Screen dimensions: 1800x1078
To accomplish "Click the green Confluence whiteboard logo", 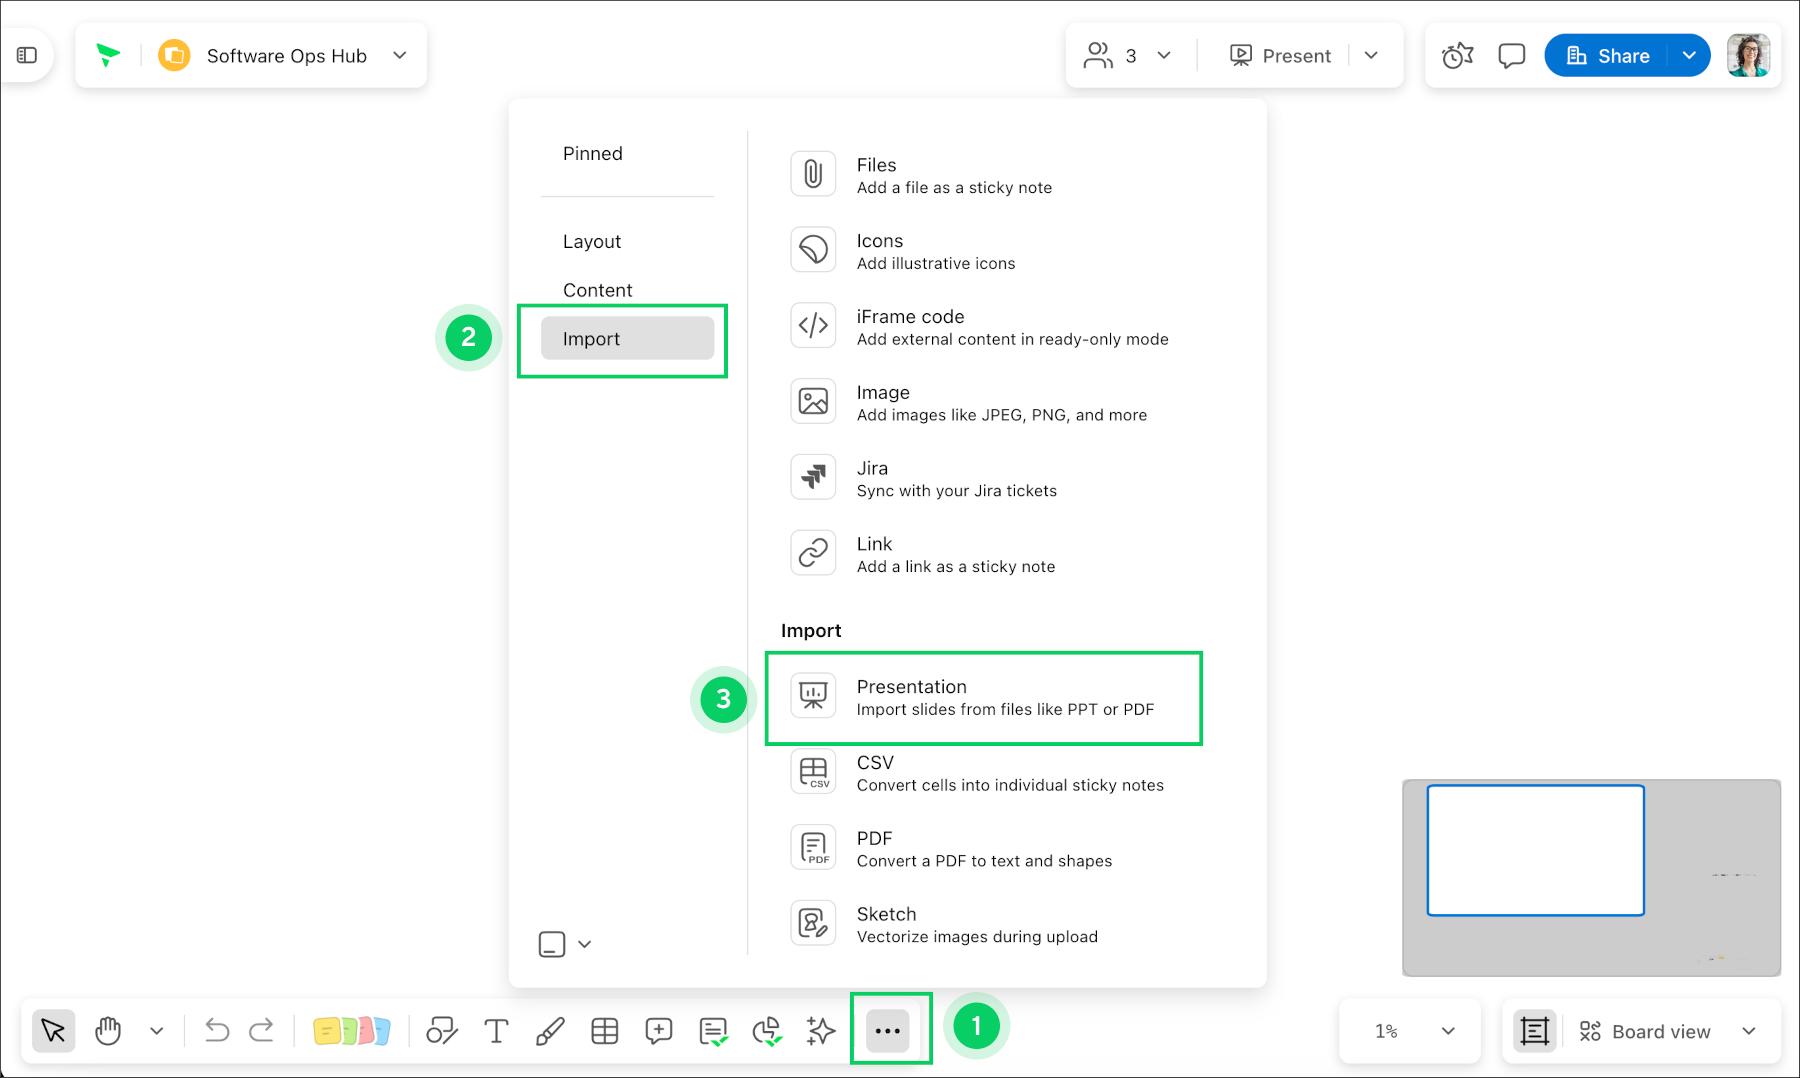I will (108, 55).
